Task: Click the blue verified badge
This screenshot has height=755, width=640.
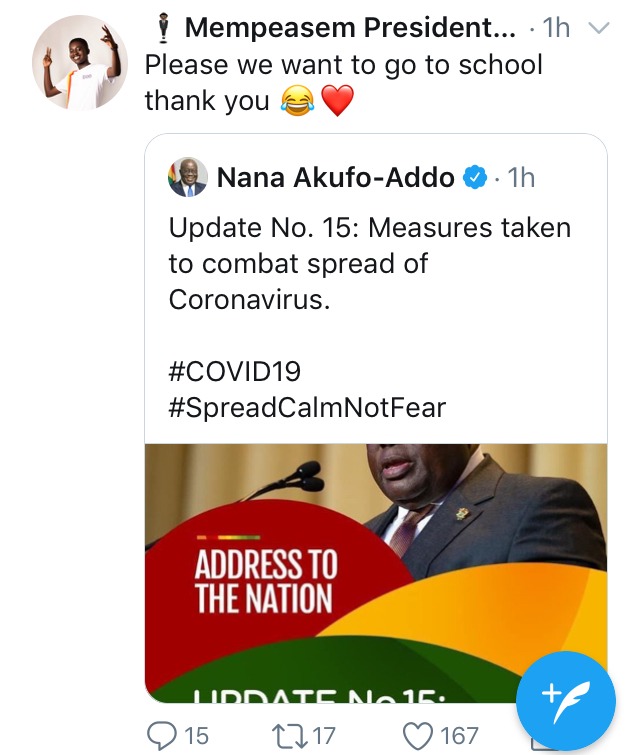Action: (x=474, y=179)
